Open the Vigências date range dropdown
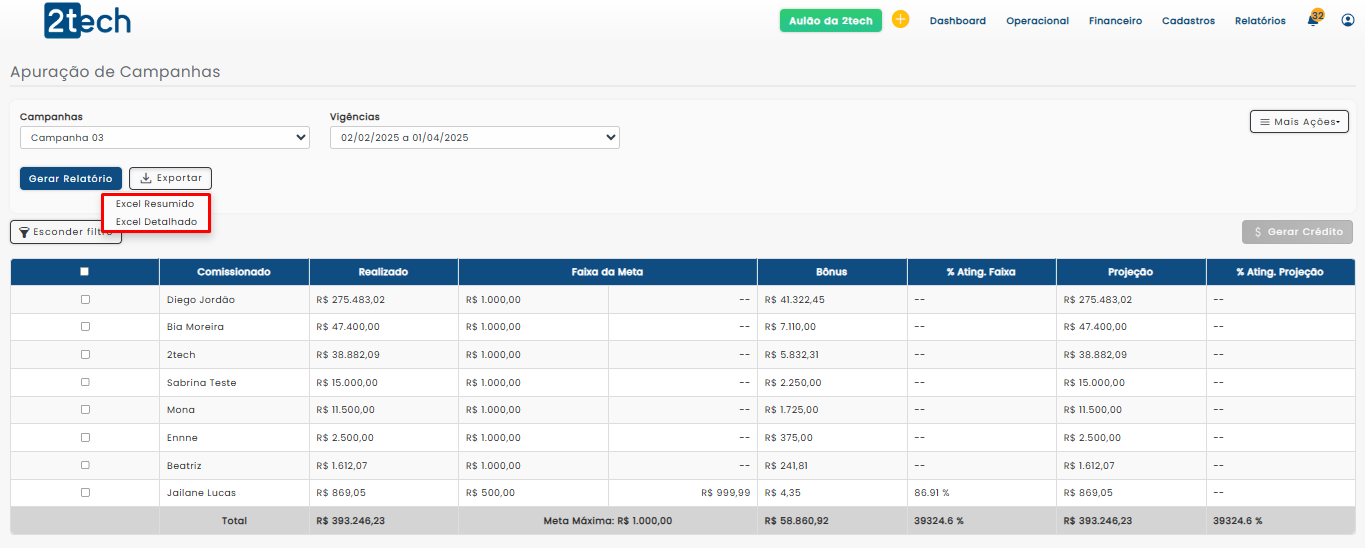This screenshot has width=1365, height=548. coord(474,138)
